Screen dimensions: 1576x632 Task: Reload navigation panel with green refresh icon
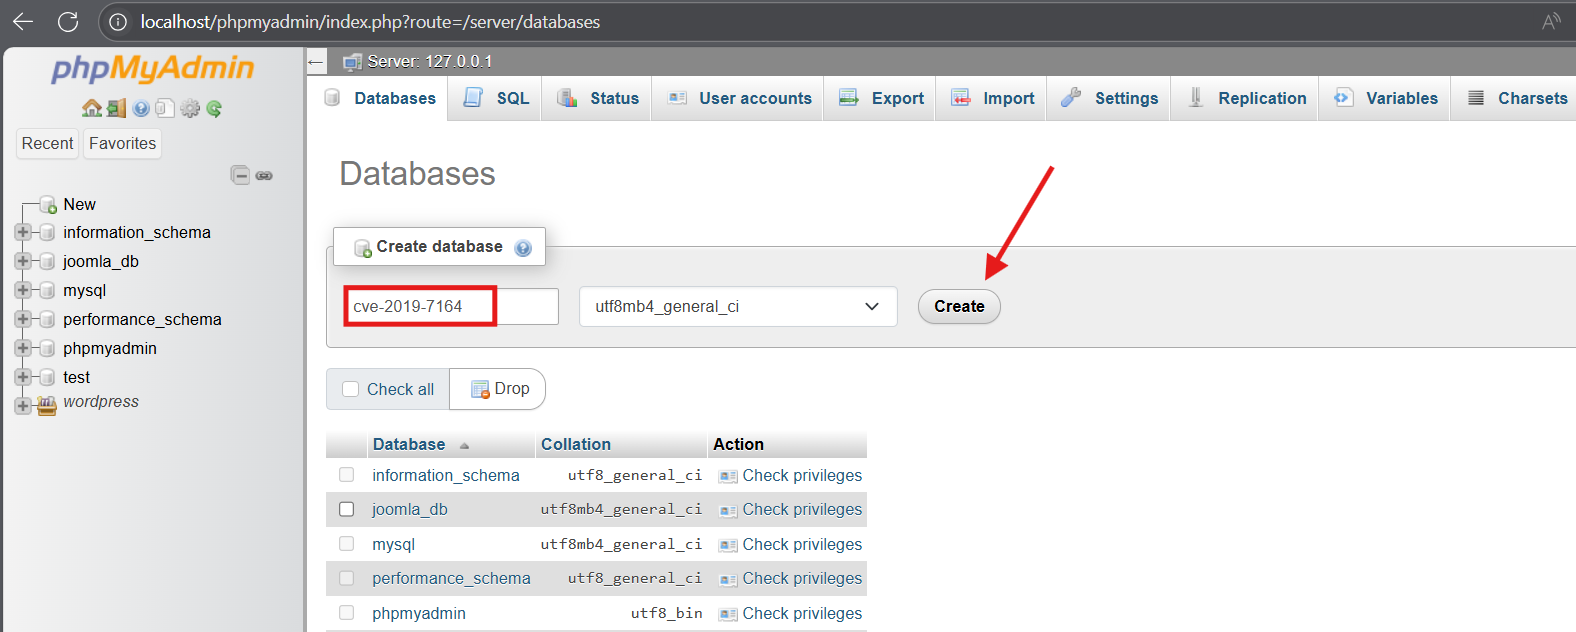pos(214,108)
